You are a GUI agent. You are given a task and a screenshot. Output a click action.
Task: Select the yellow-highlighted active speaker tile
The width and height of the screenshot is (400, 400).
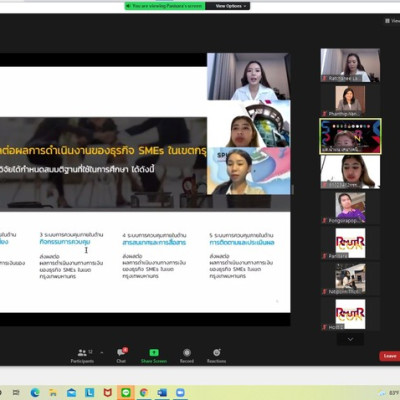(350, 136)
